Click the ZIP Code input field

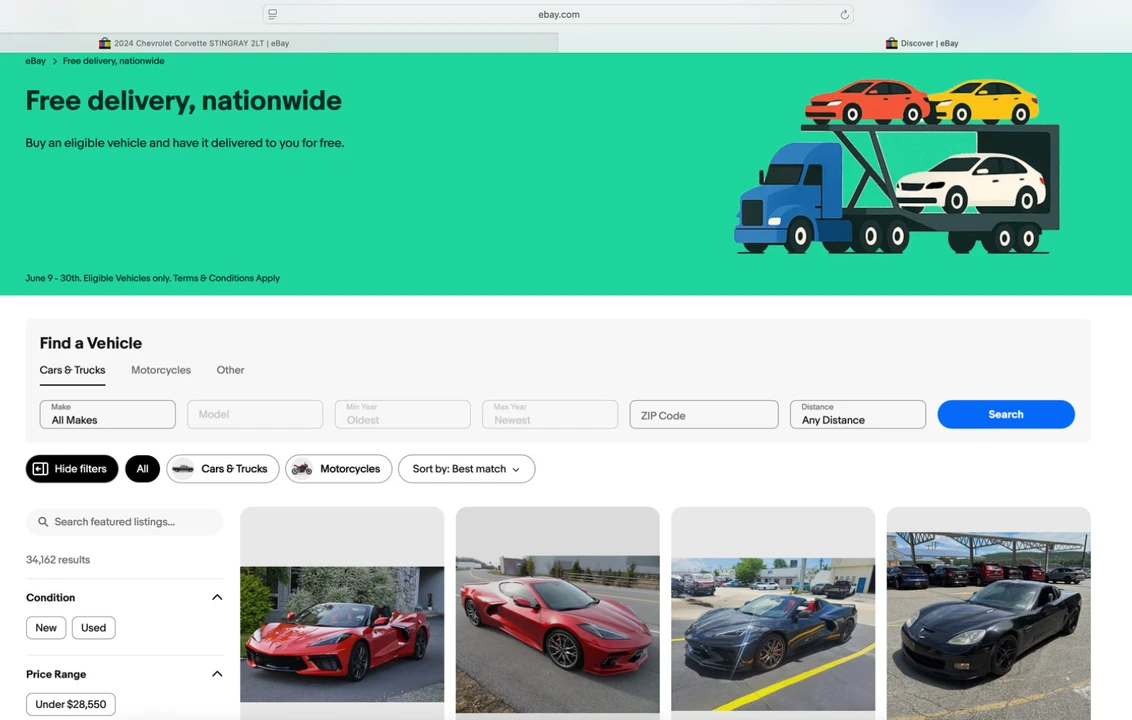[704, 415]
